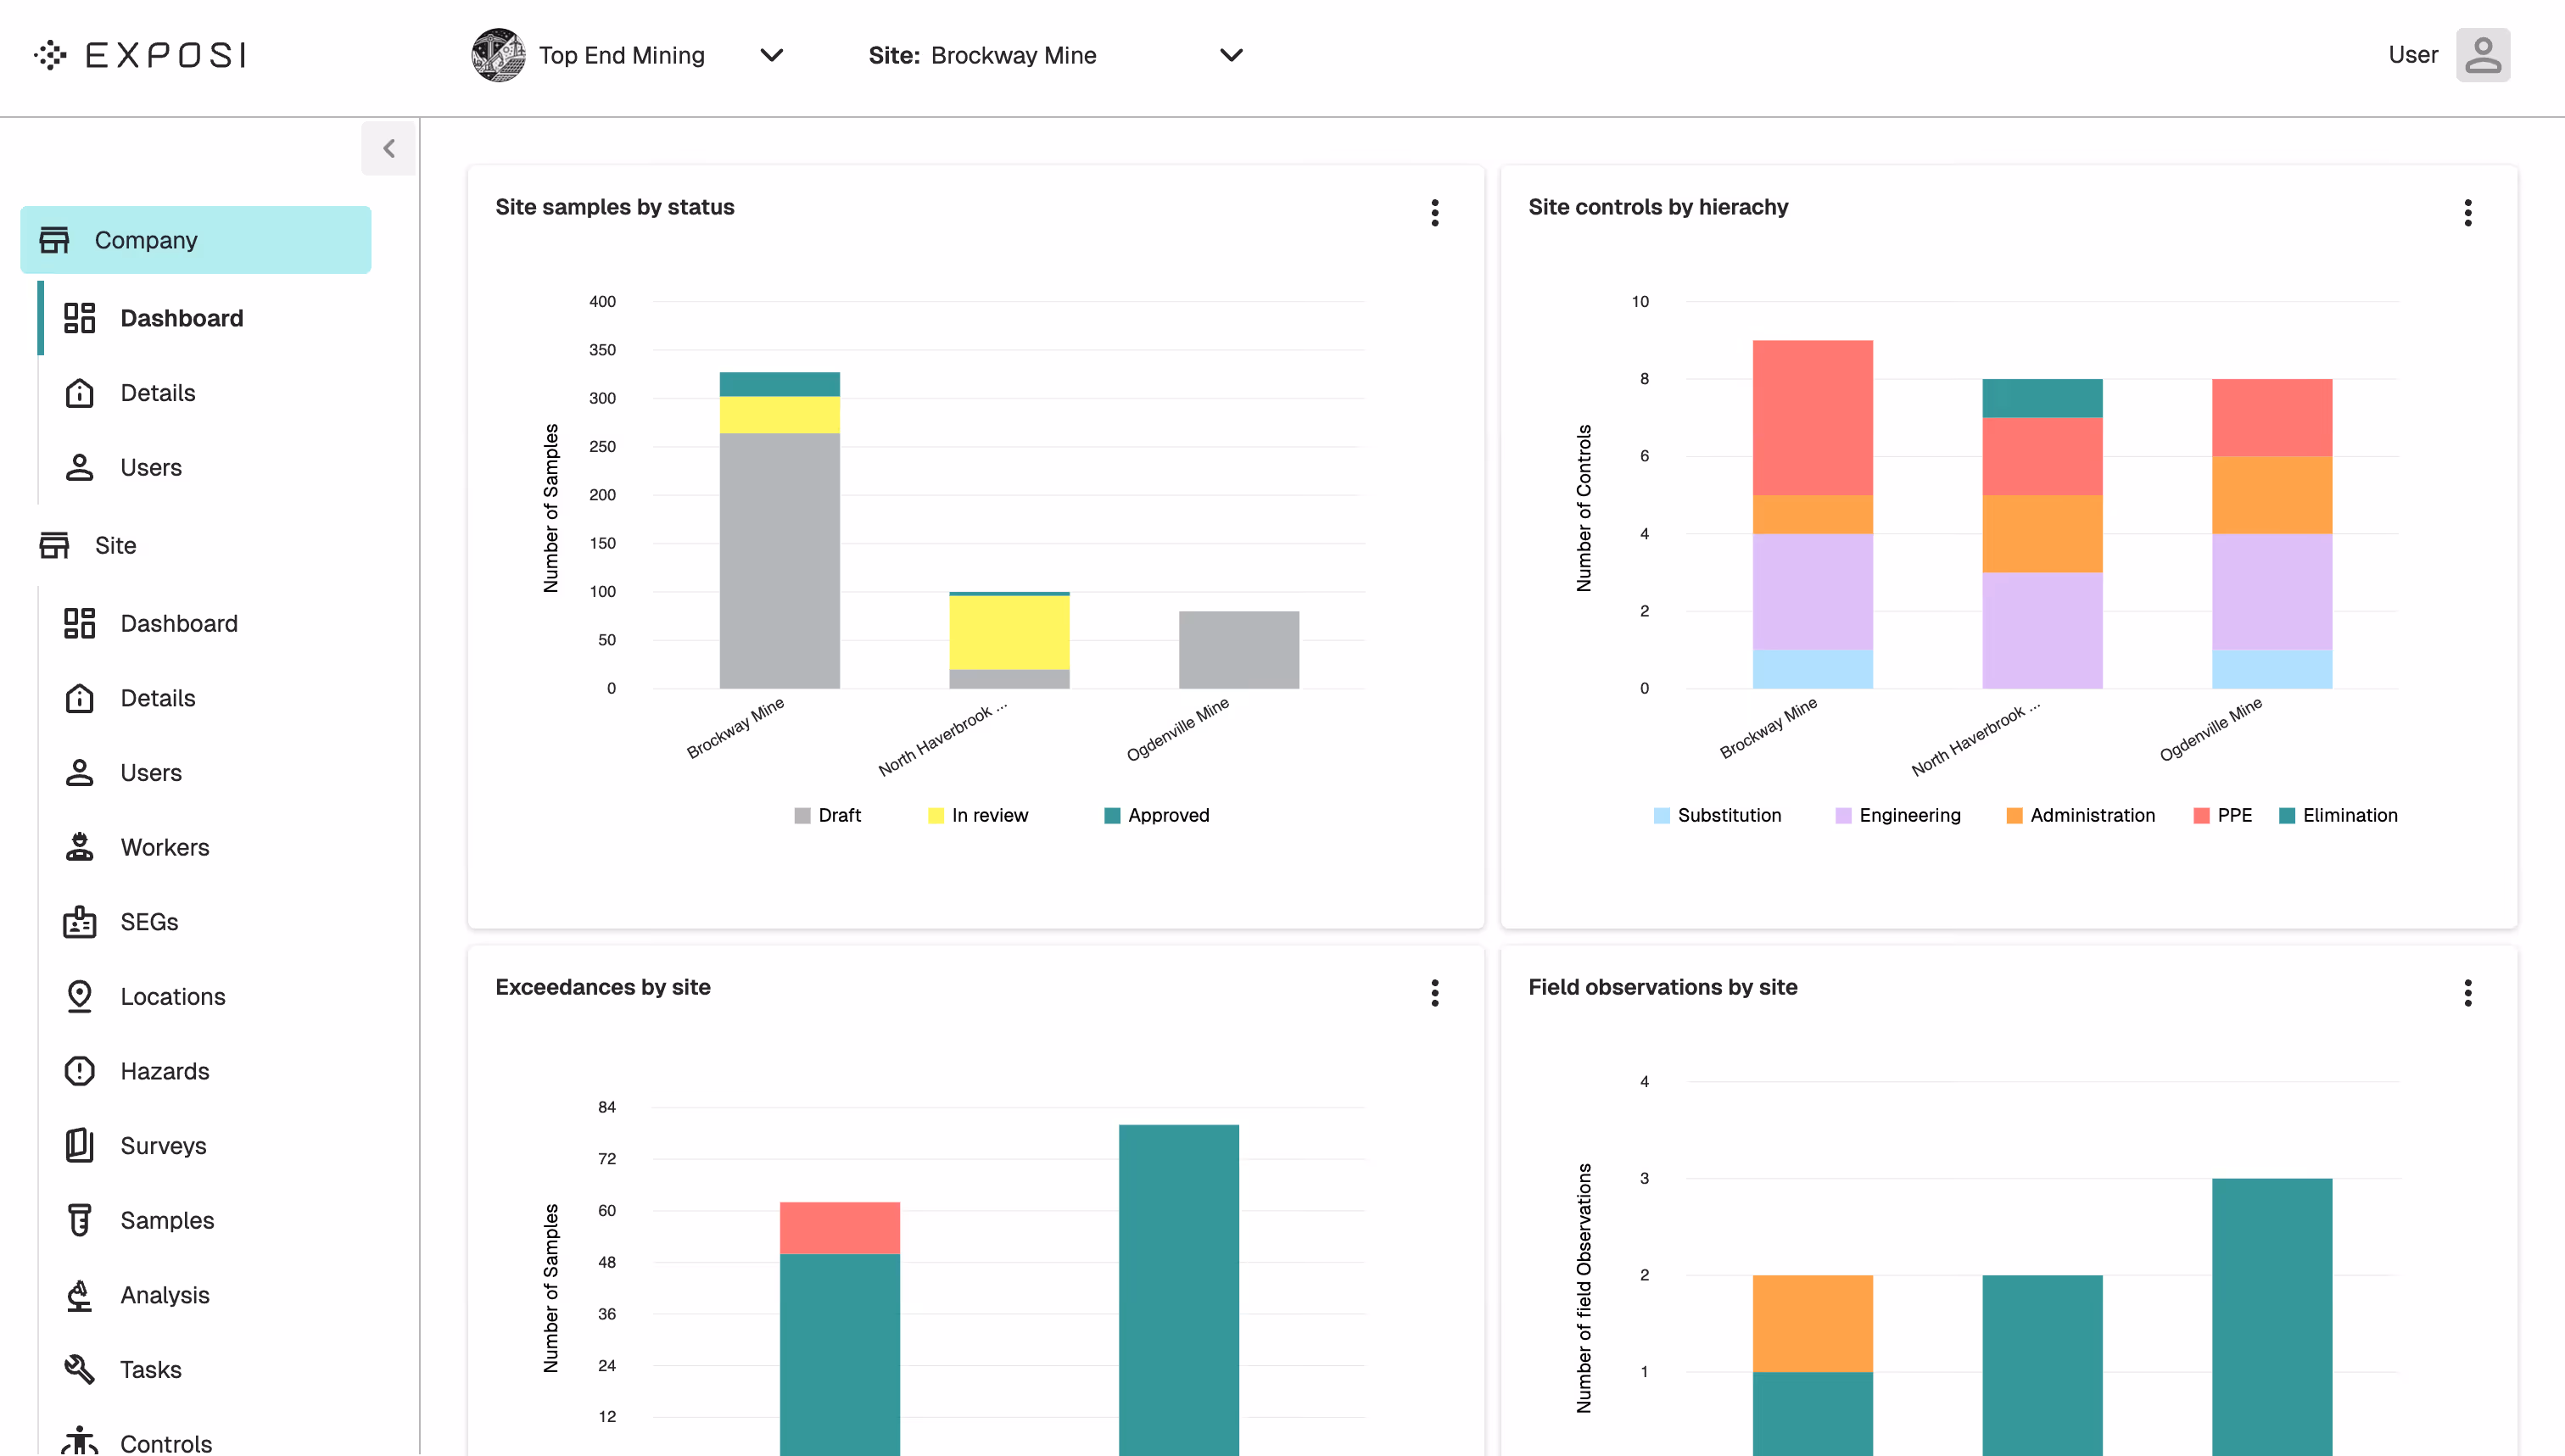2565x1456 pixels.
Task: Collapse the navigation sidebar with the chevron
Action: [389, 148]
